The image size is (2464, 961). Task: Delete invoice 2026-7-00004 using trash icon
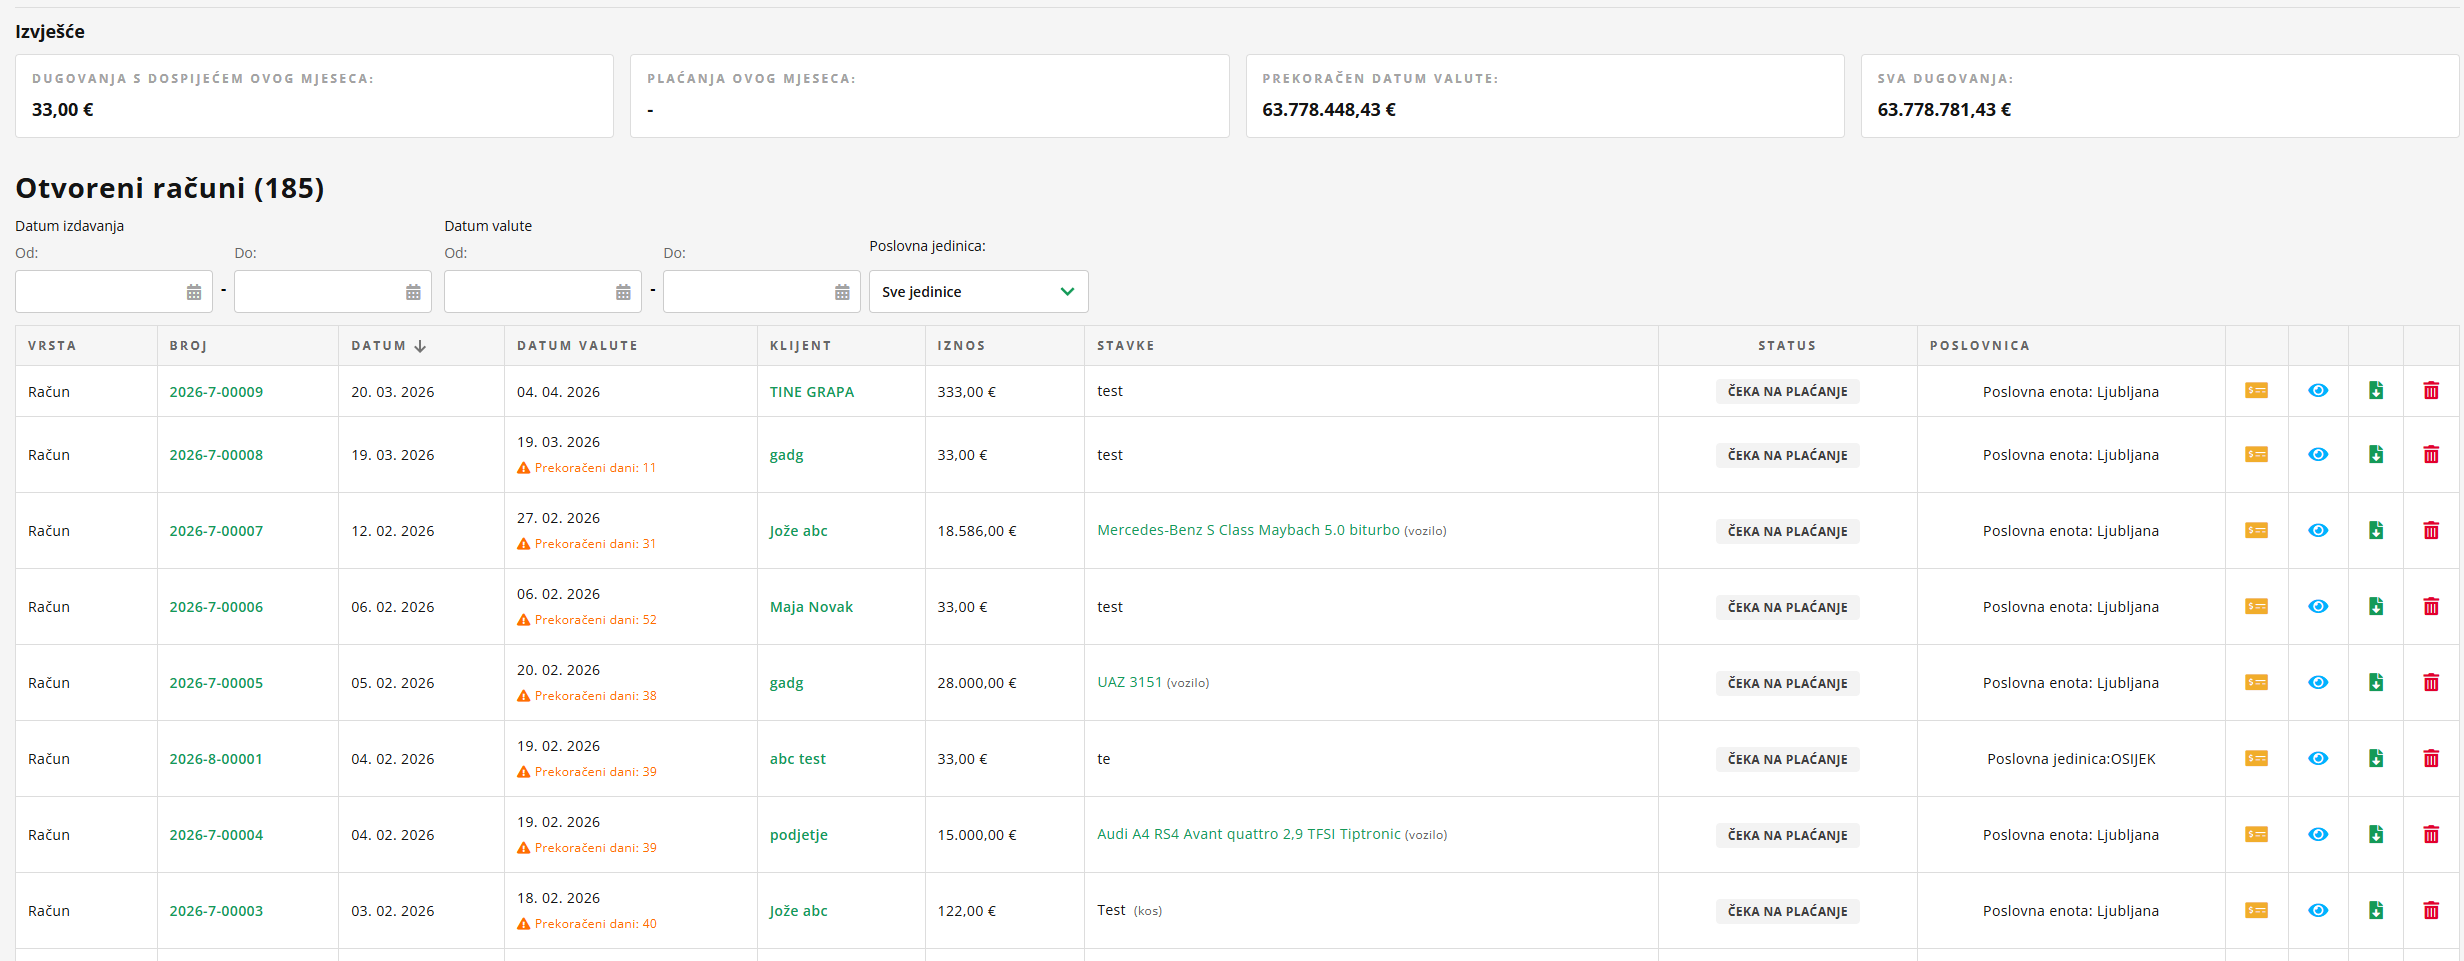(2431, 835)
